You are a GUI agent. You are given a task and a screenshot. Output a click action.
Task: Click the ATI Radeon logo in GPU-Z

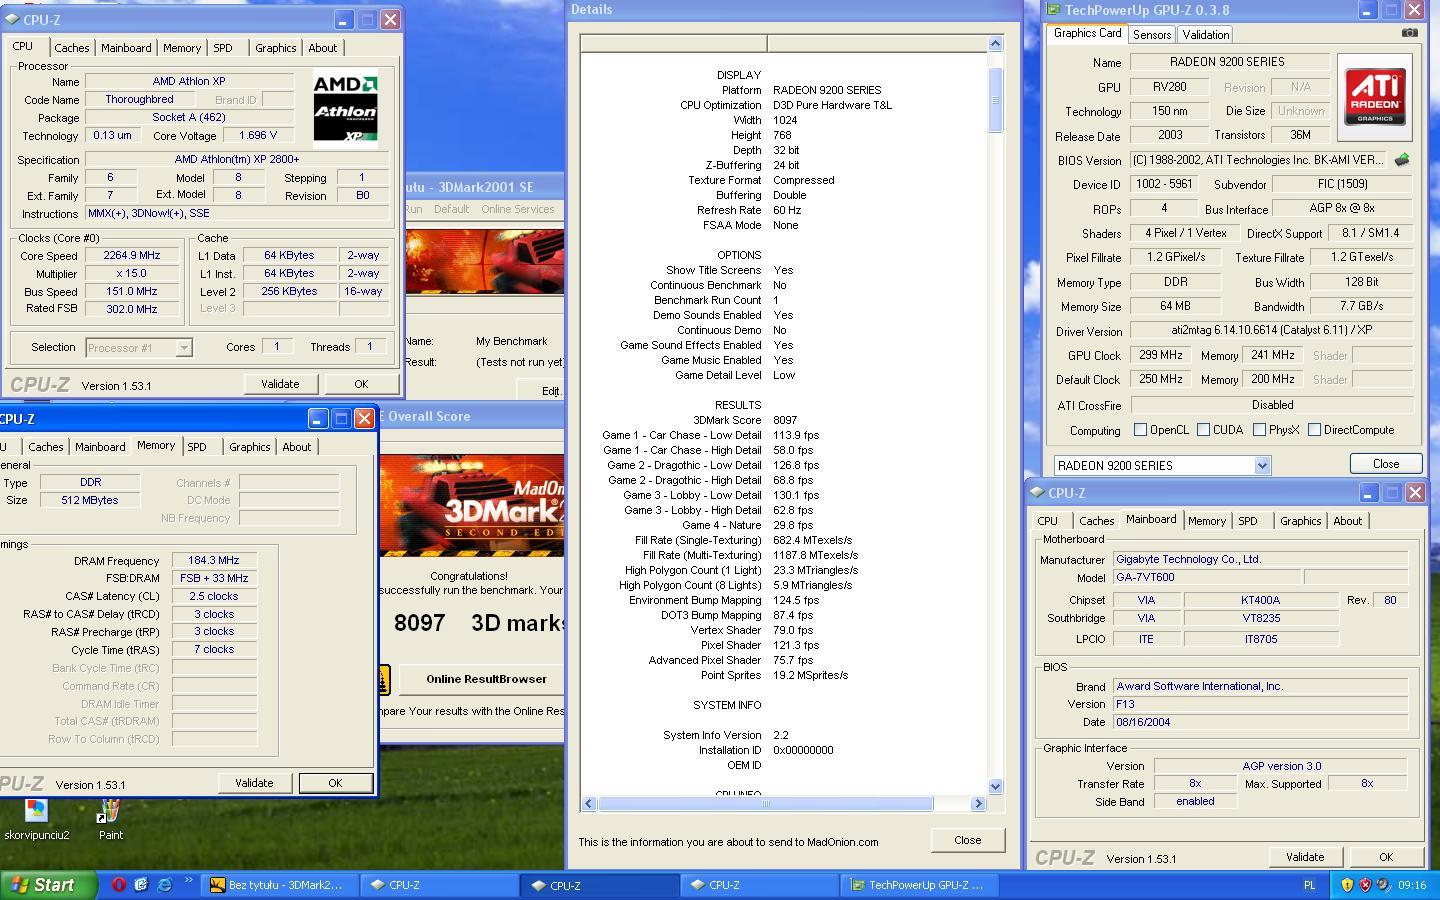click(x=1374, y=97)
